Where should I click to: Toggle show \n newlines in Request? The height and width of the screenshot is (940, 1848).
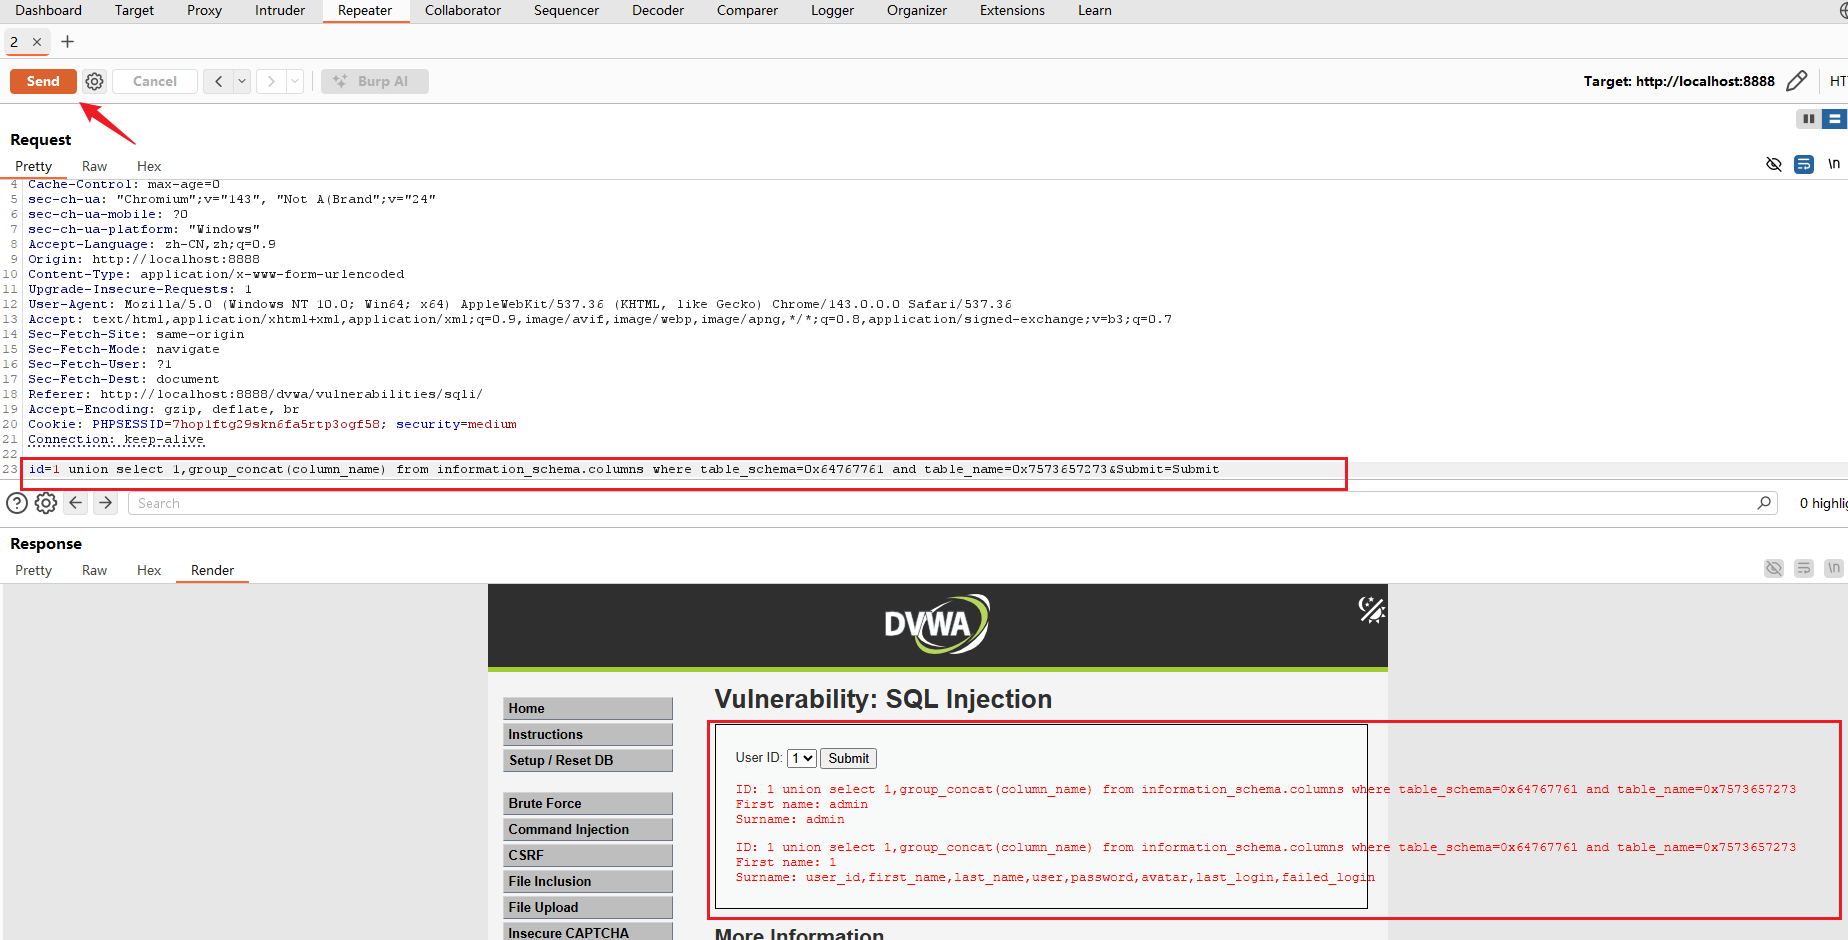[1834, 164]
